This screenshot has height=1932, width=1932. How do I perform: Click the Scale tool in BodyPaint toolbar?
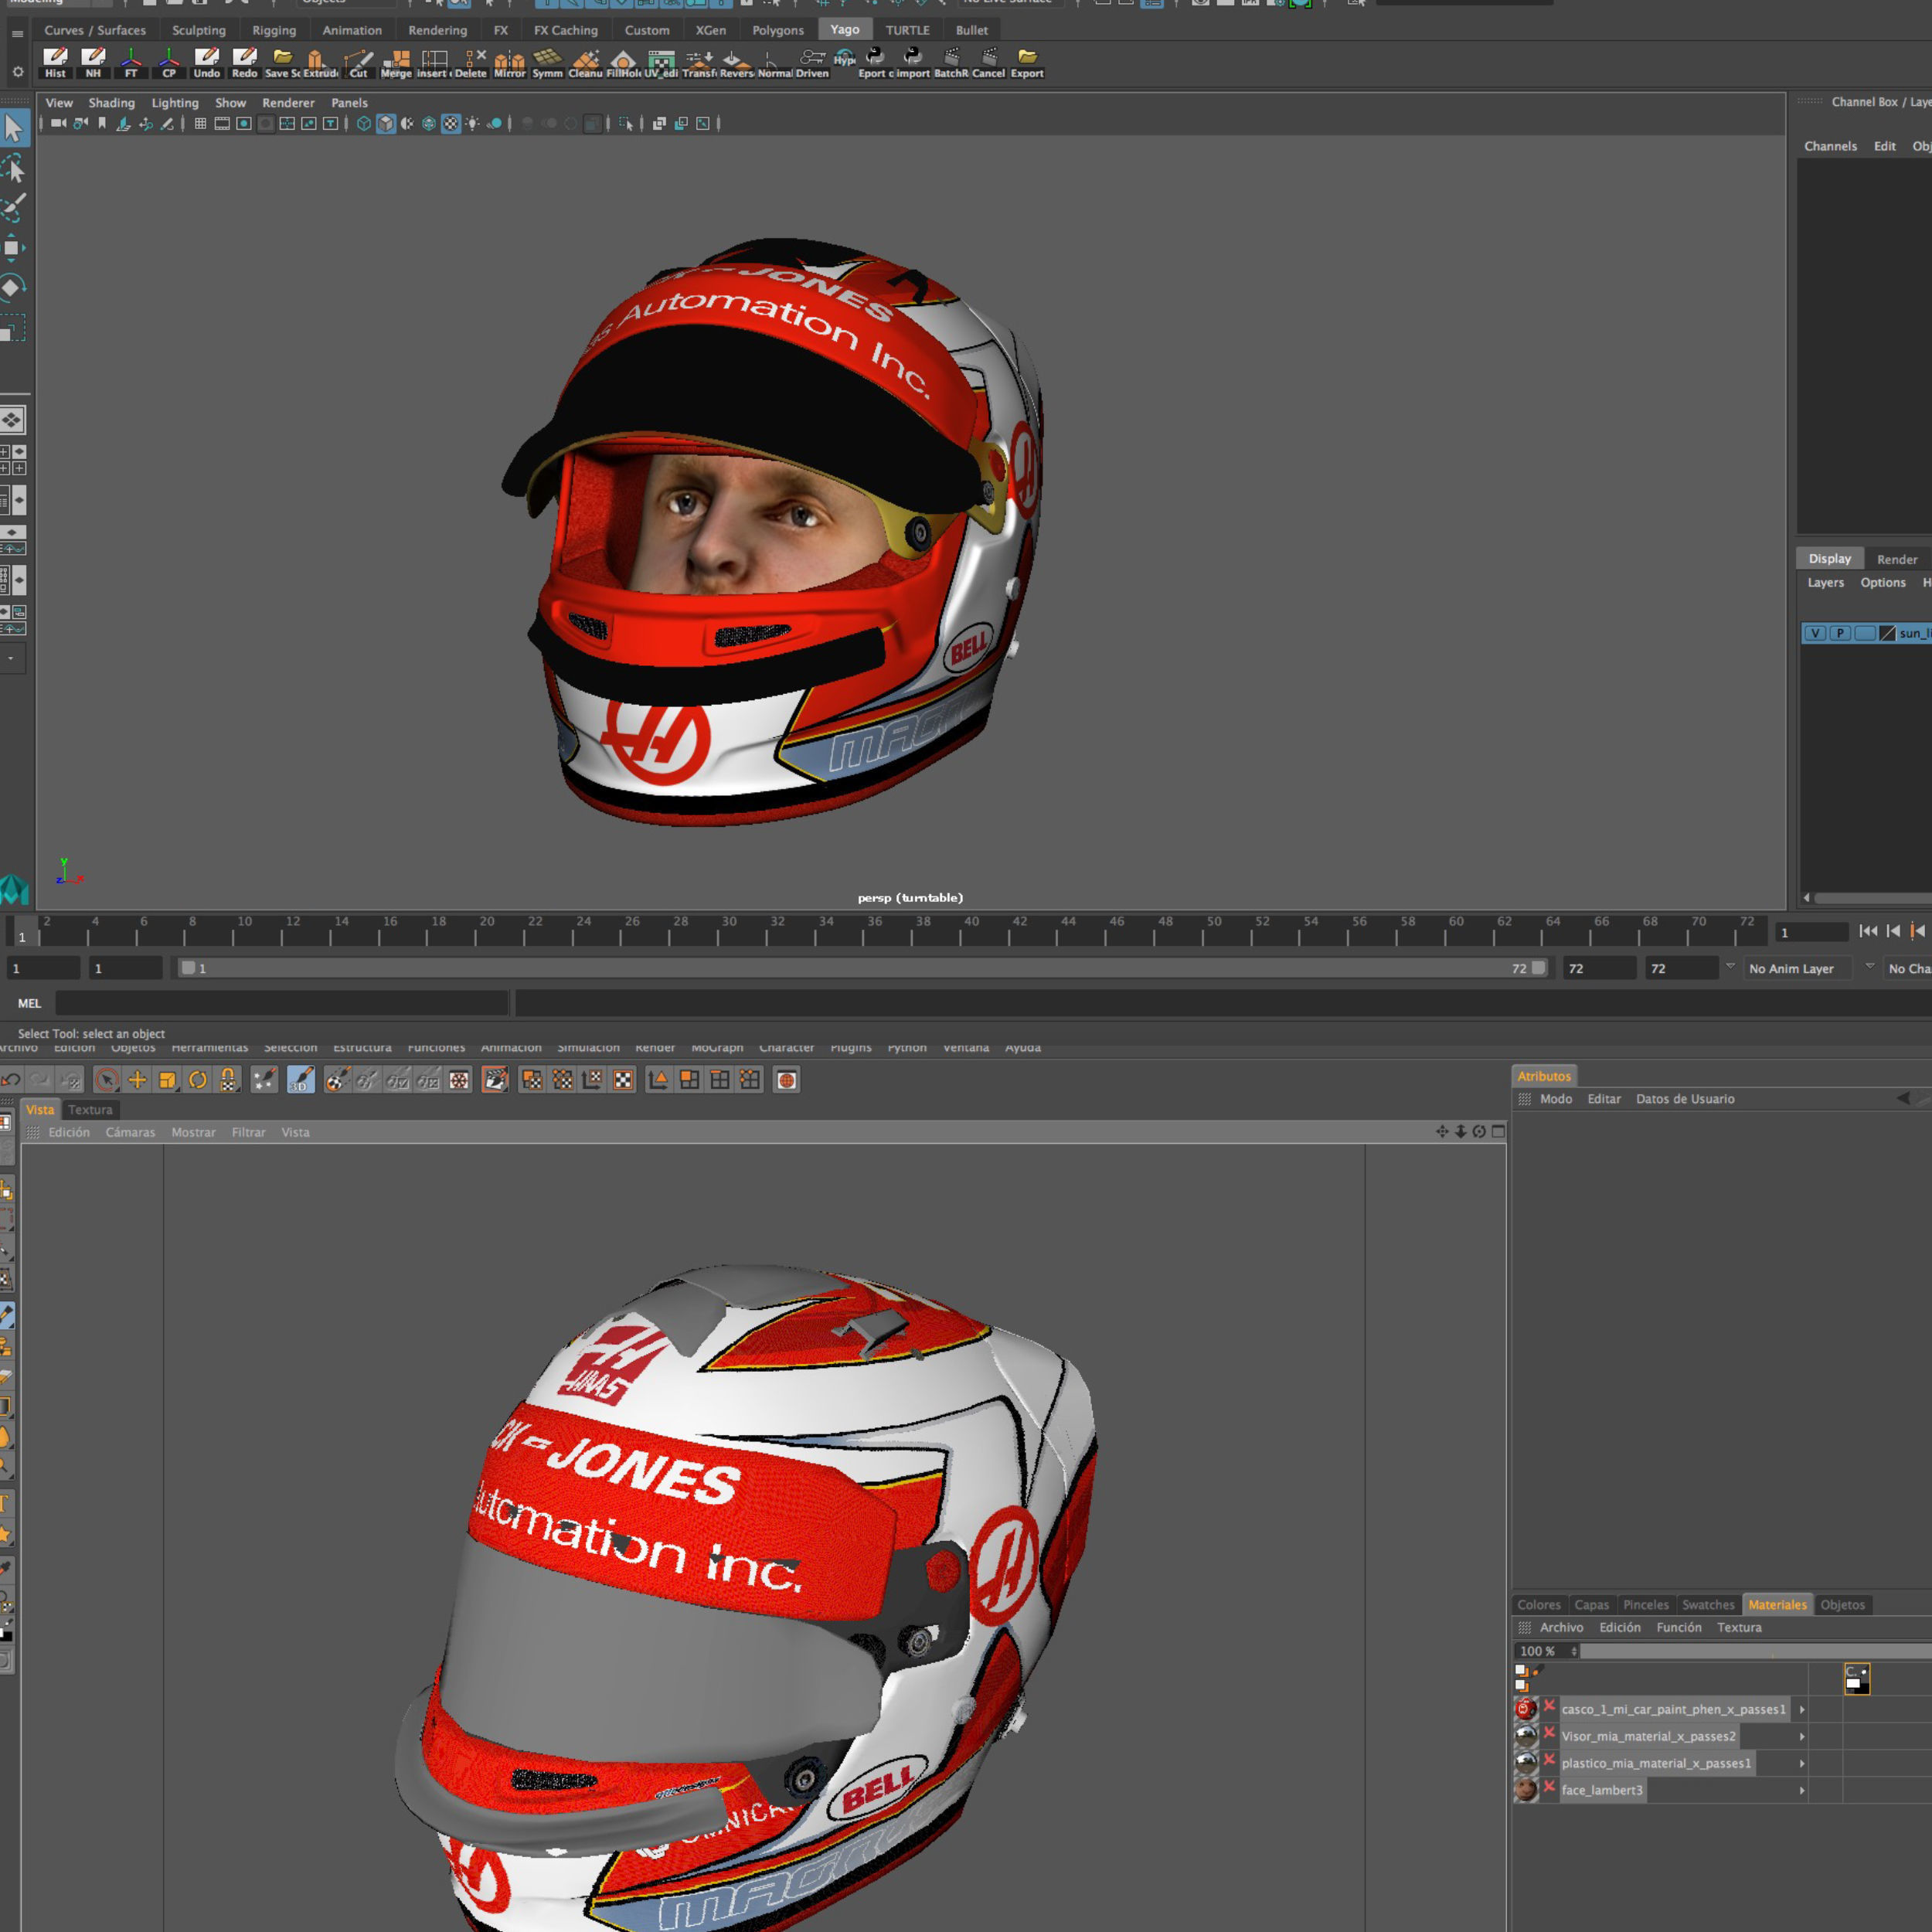(x=168, y=1080)
